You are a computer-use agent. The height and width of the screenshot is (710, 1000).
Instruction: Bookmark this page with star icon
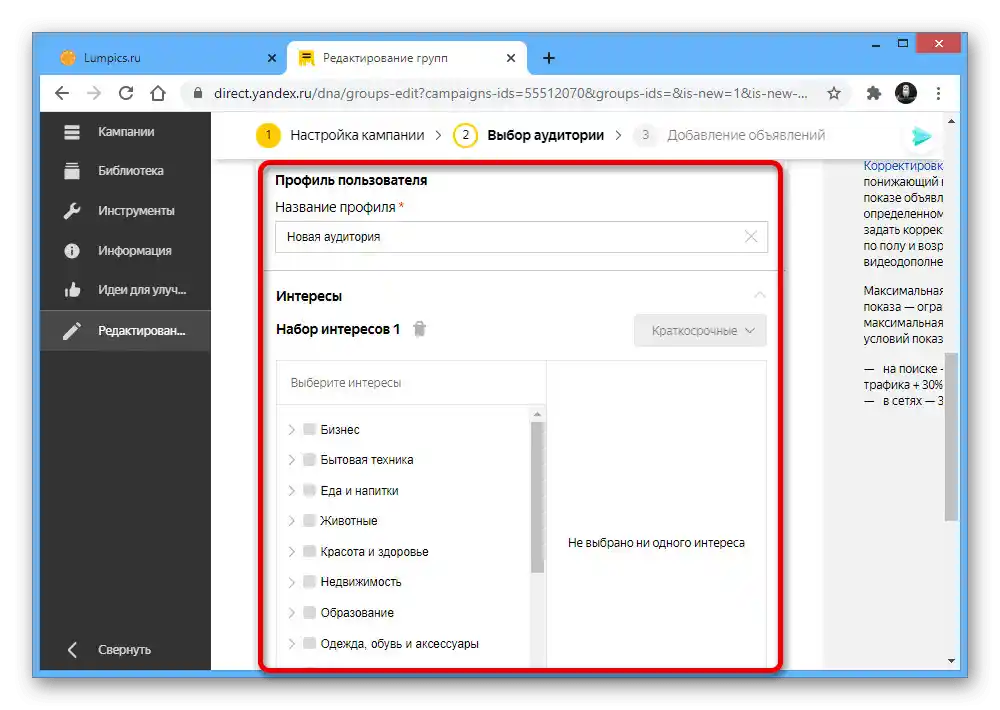pyautogui.click(x=834, y=94)
